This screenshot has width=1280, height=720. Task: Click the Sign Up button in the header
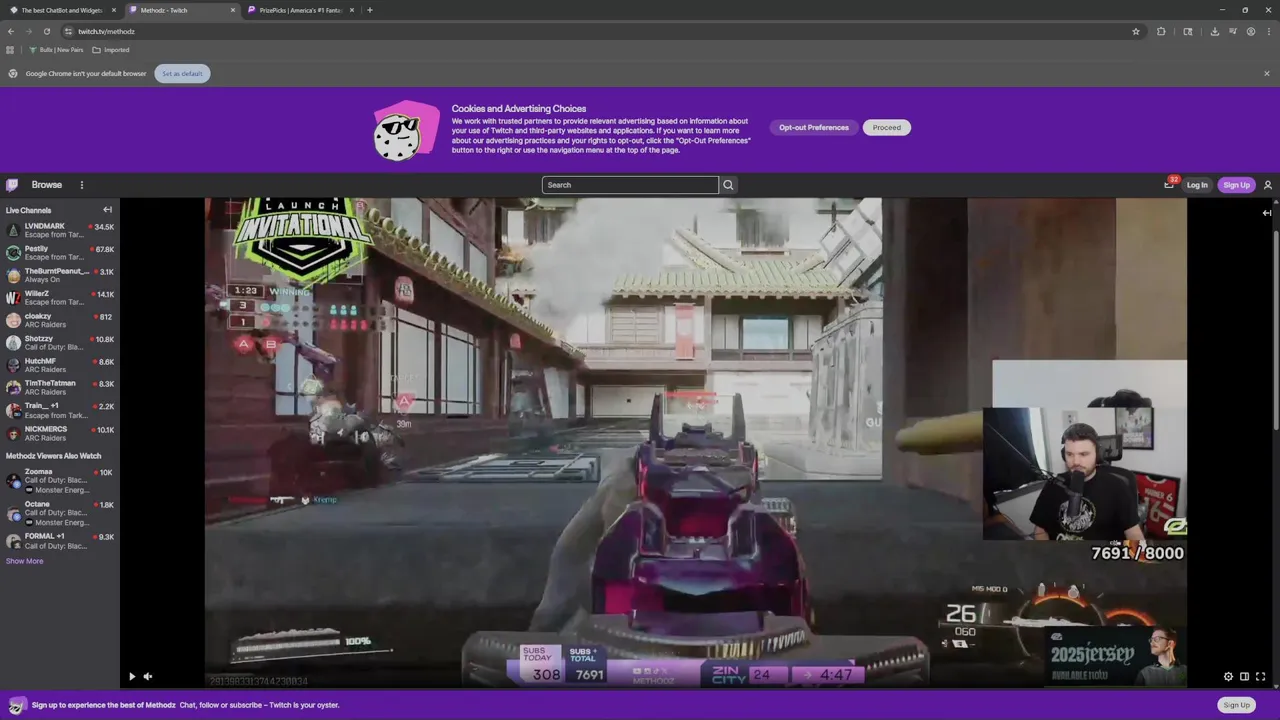[1236, 185]
